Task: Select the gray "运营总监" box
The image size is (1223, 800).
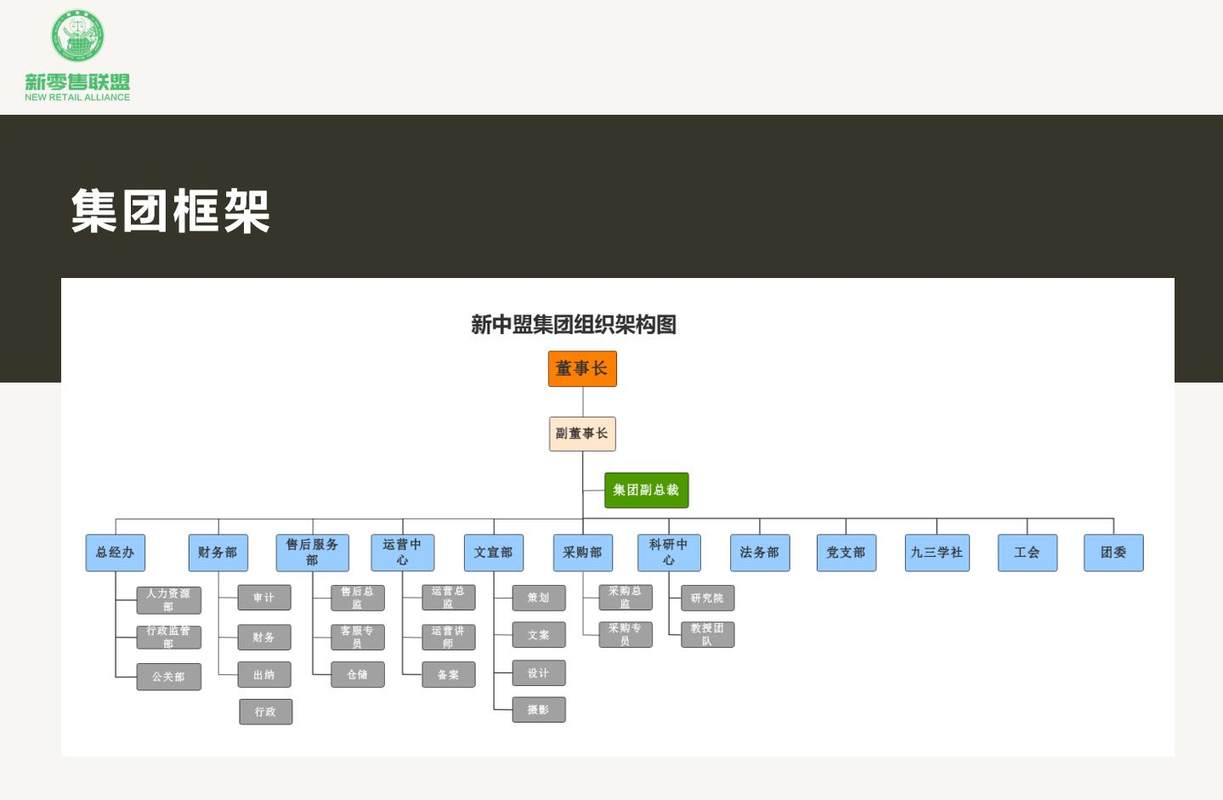Action: pos(449,598)
